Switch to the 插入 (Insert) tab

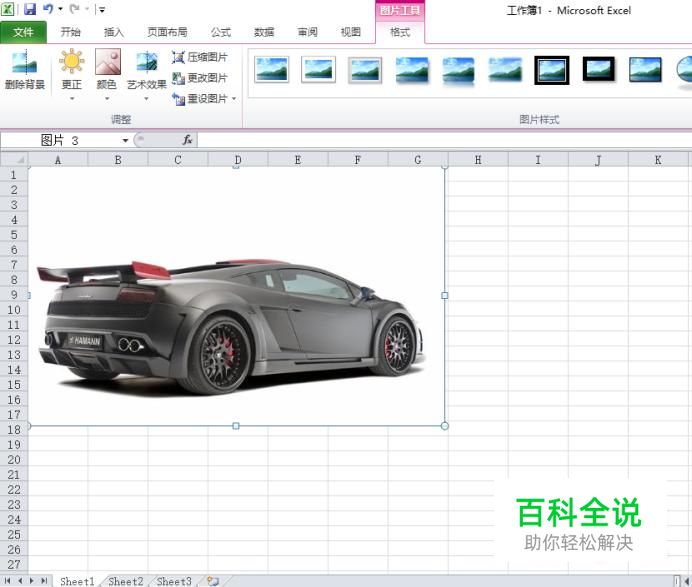tap(113, 32)
